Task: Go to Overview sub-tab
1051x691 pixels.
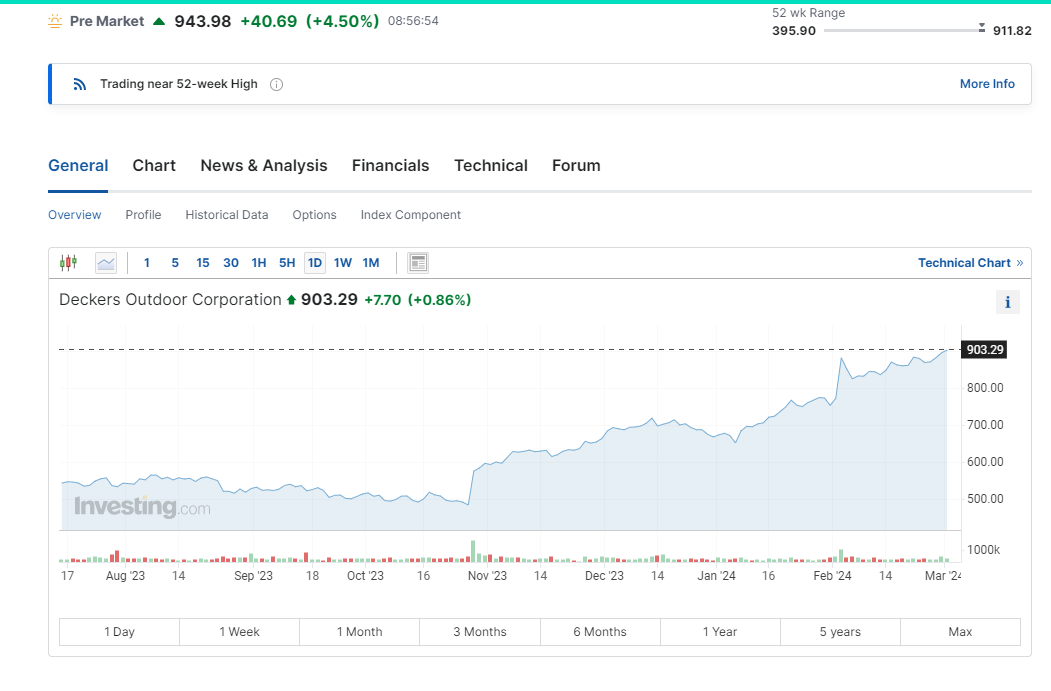Action: pyautogui.click(x=74, y=215)
